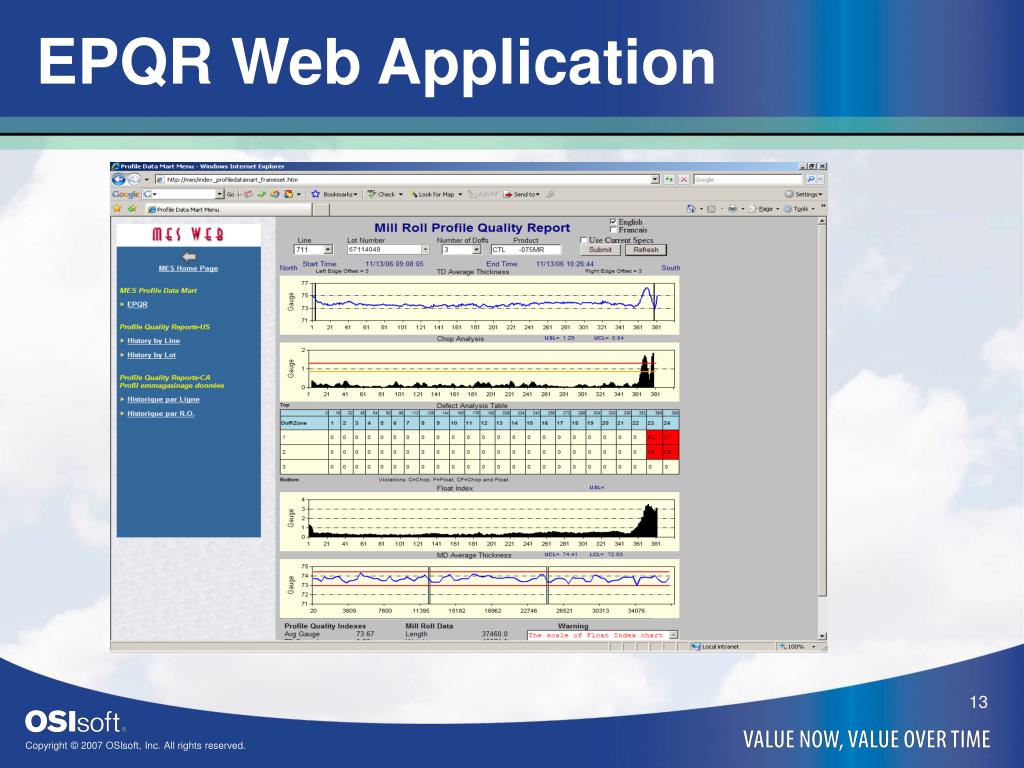Click the browser Forward arrow button

coord(134,180)
